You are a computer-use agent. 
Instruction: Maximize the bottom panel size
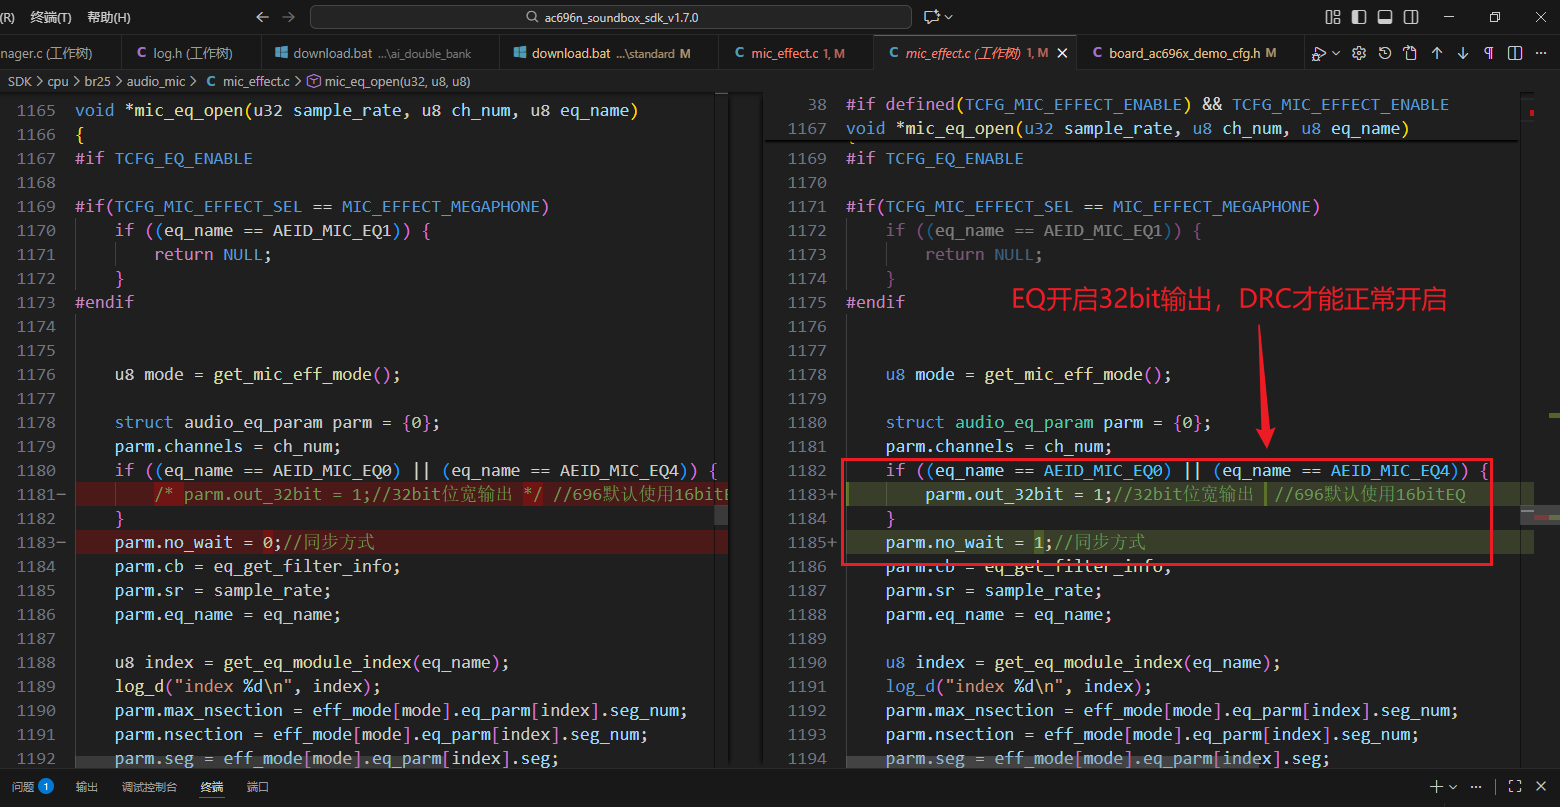point(1515,787)
